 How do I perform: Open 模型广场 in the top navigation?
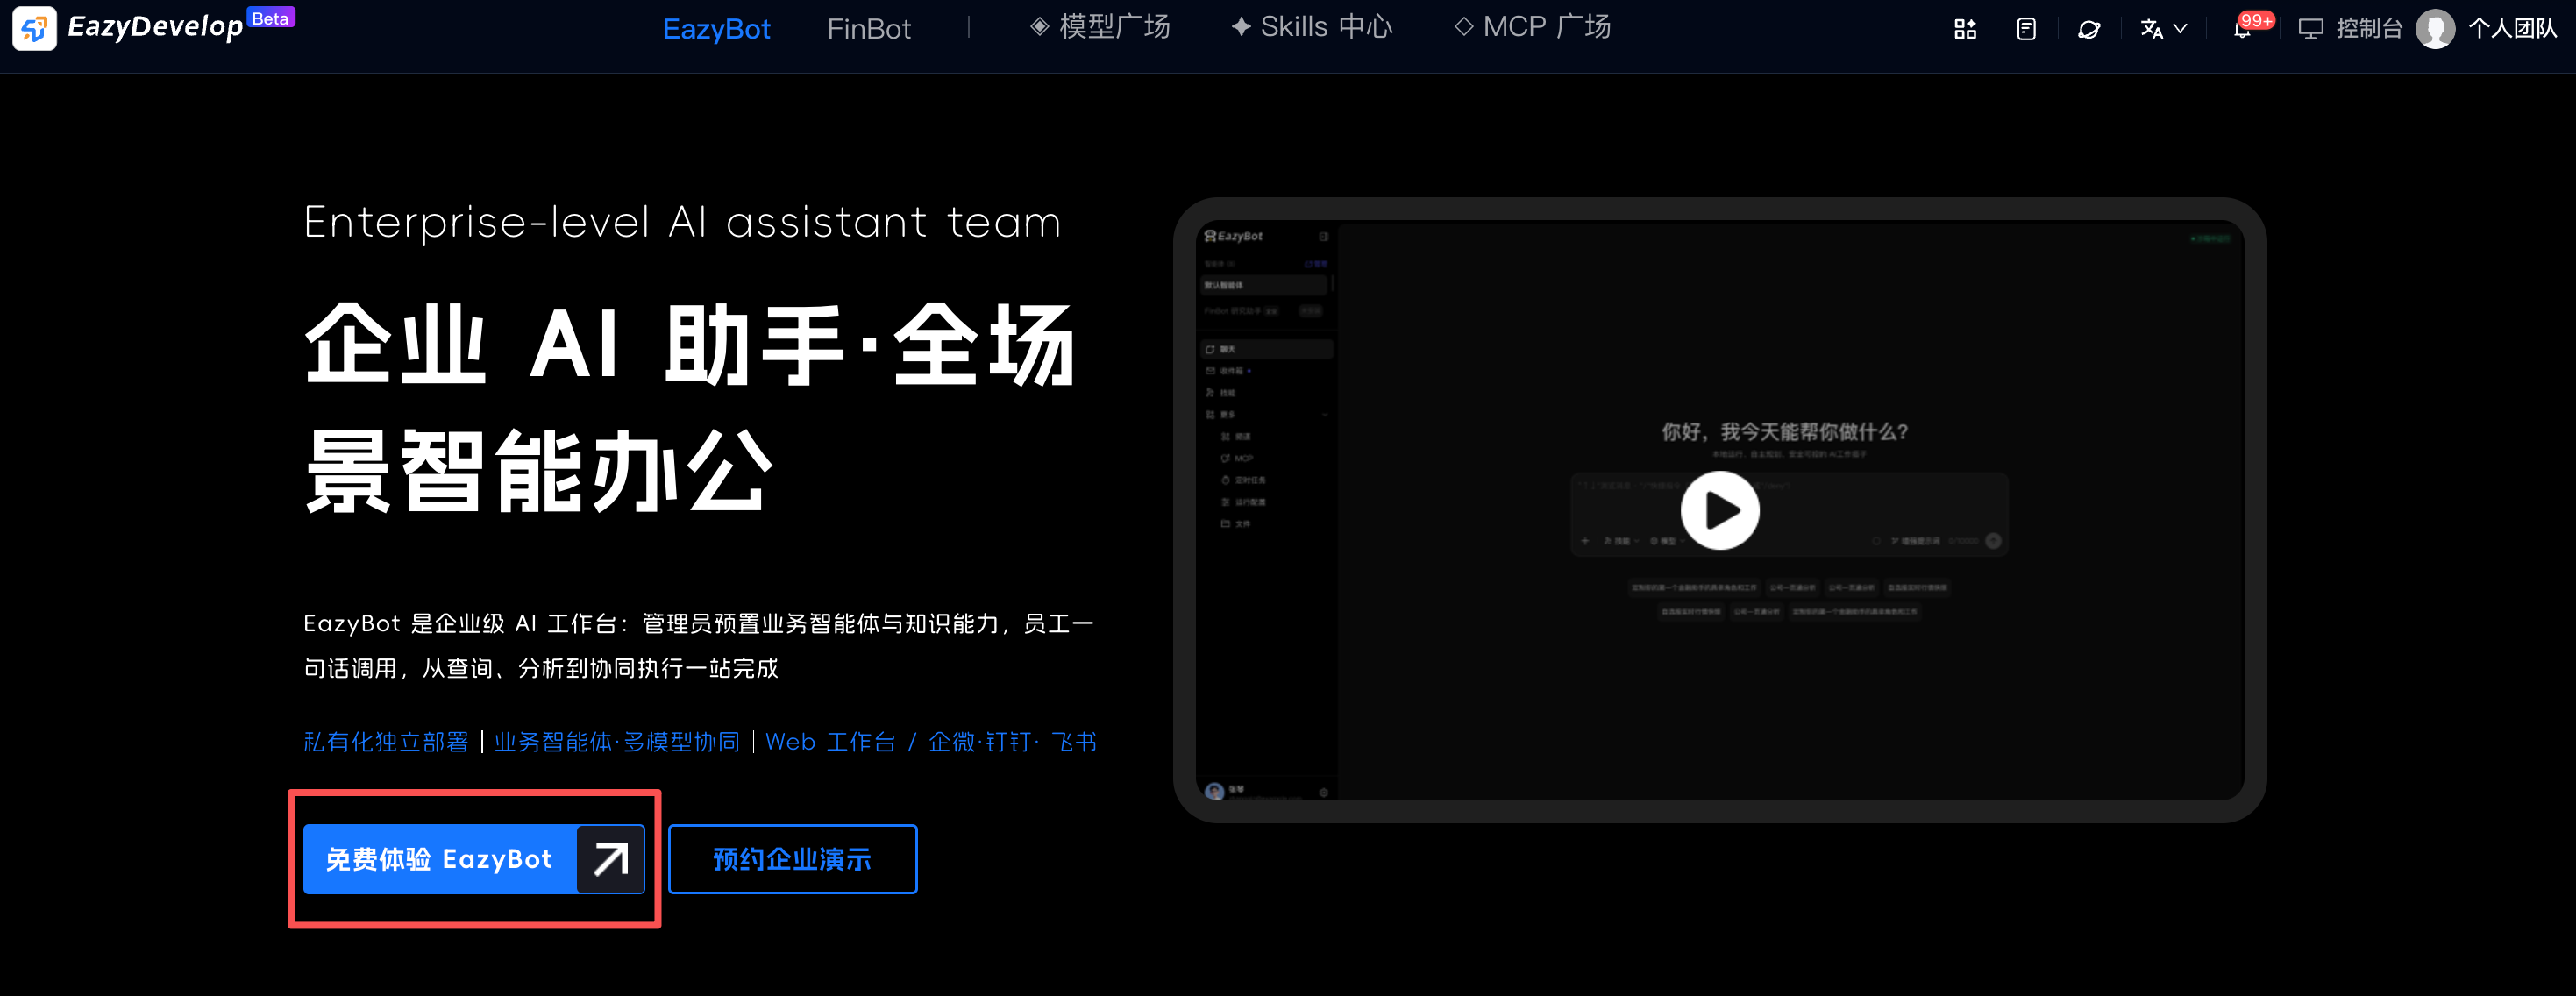pos(1100,27)
